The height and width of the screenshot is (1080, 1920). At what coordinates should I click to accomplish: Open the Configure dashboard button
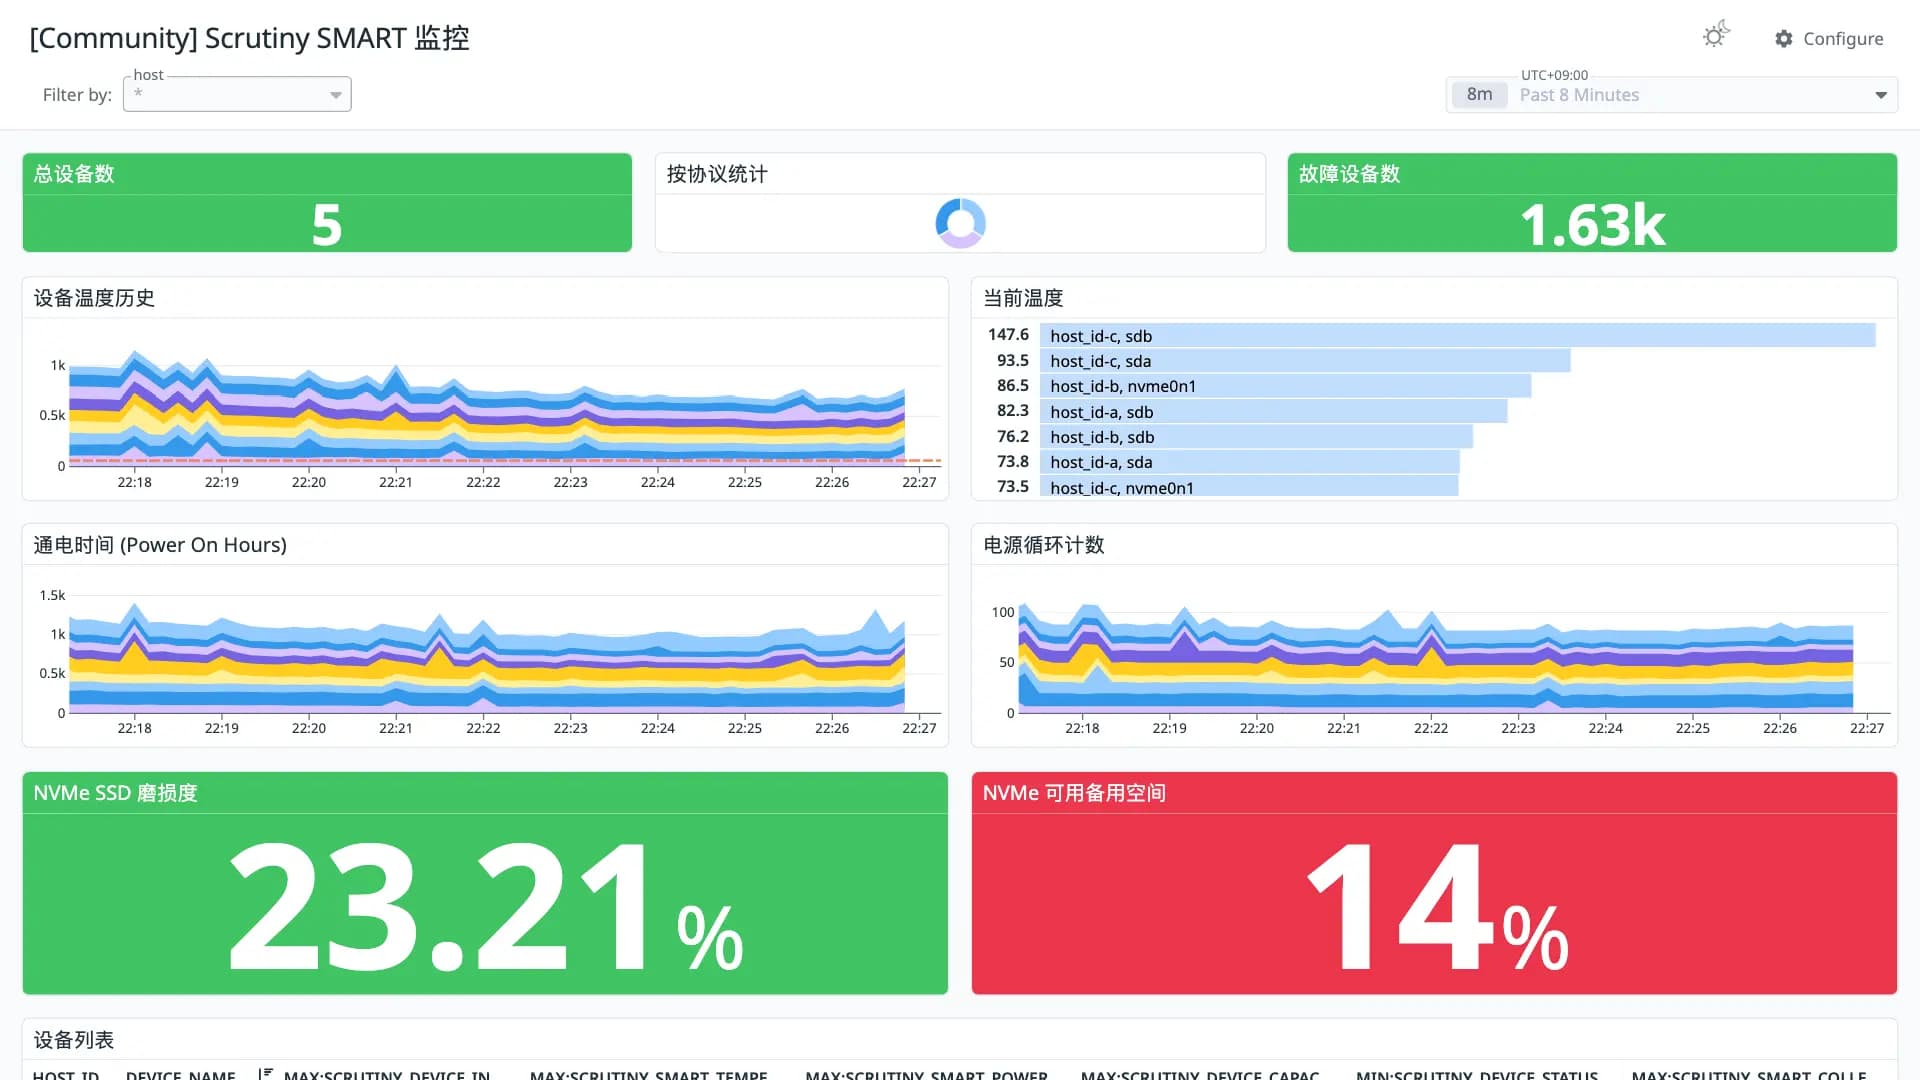point(1829,39)
